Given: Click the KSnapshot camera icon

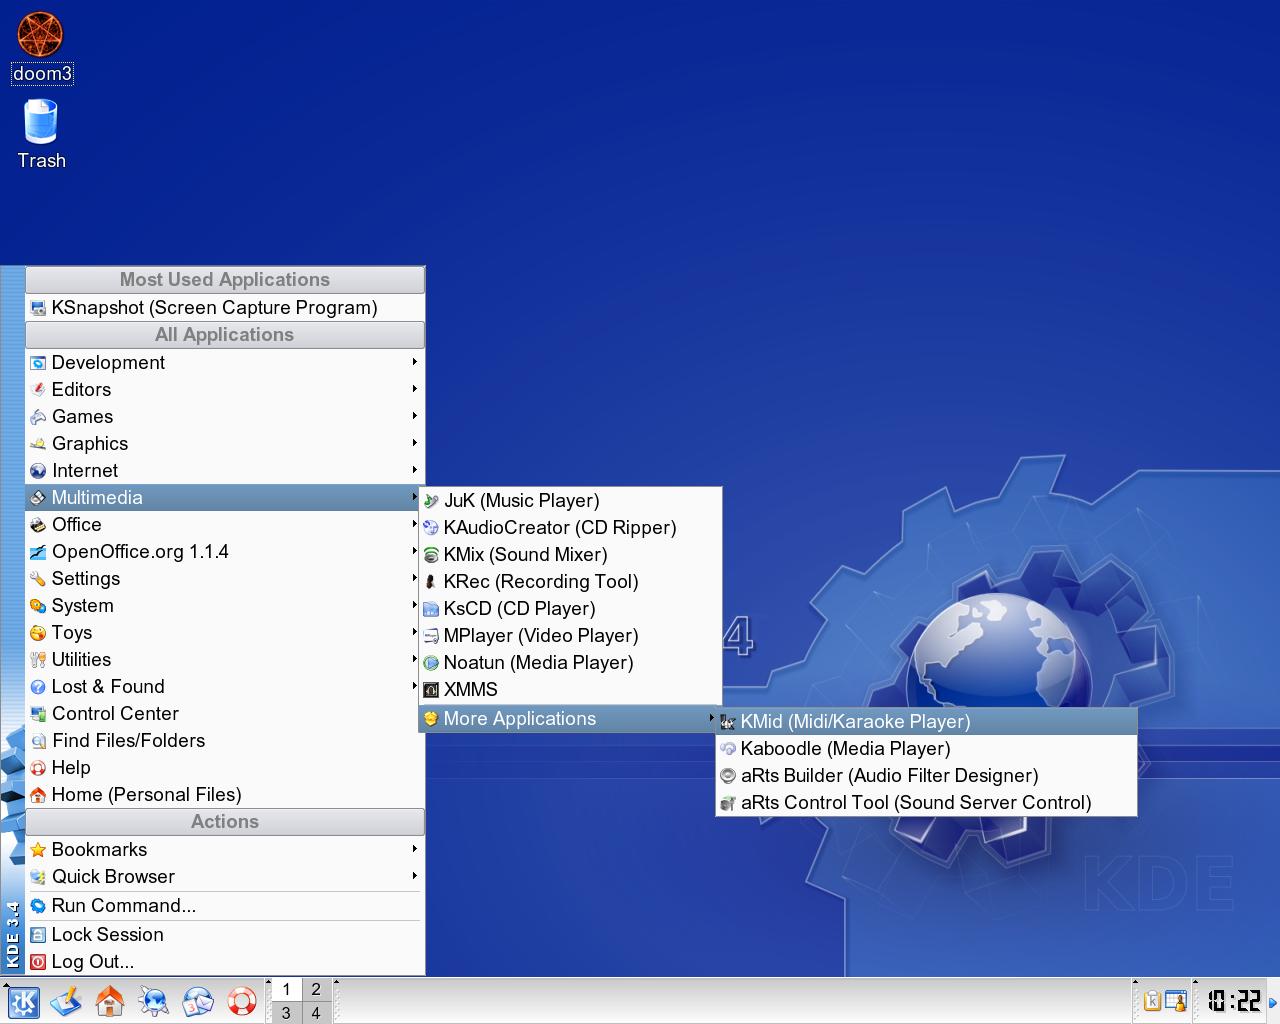Looking at the screenshot, I should click(x=38, y=308).
